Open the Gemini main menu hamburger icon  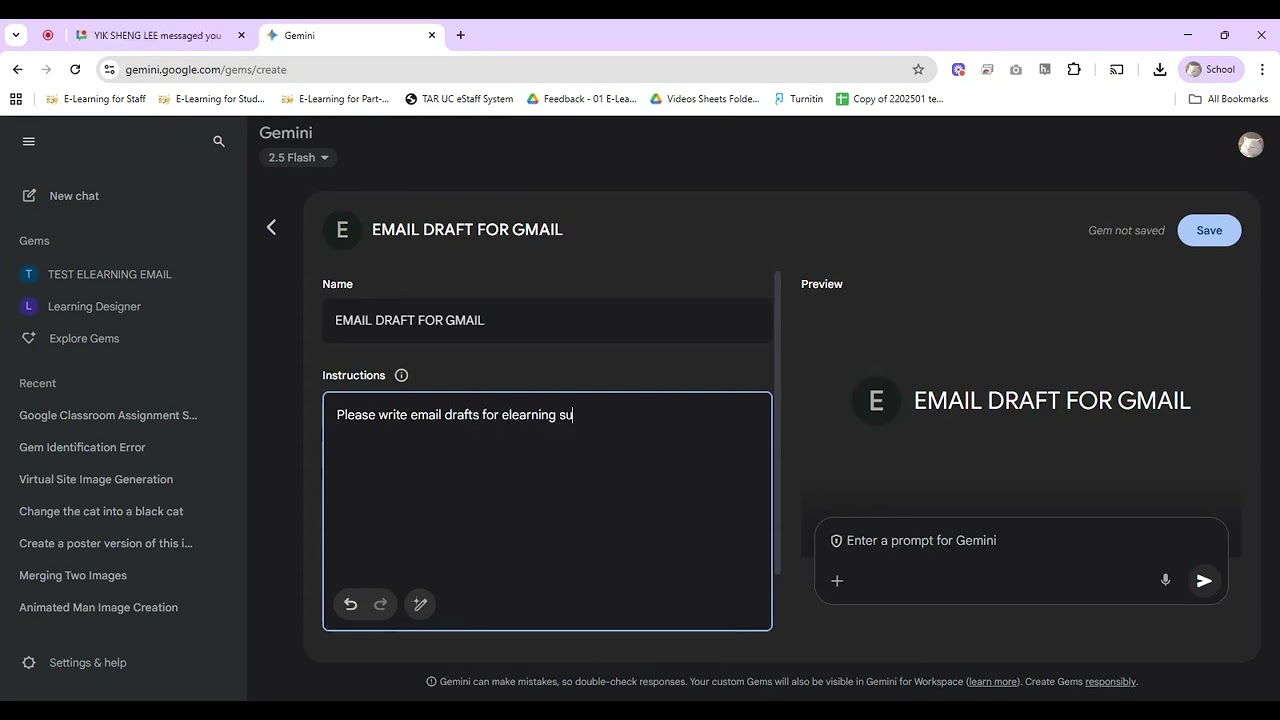[29, 142]
